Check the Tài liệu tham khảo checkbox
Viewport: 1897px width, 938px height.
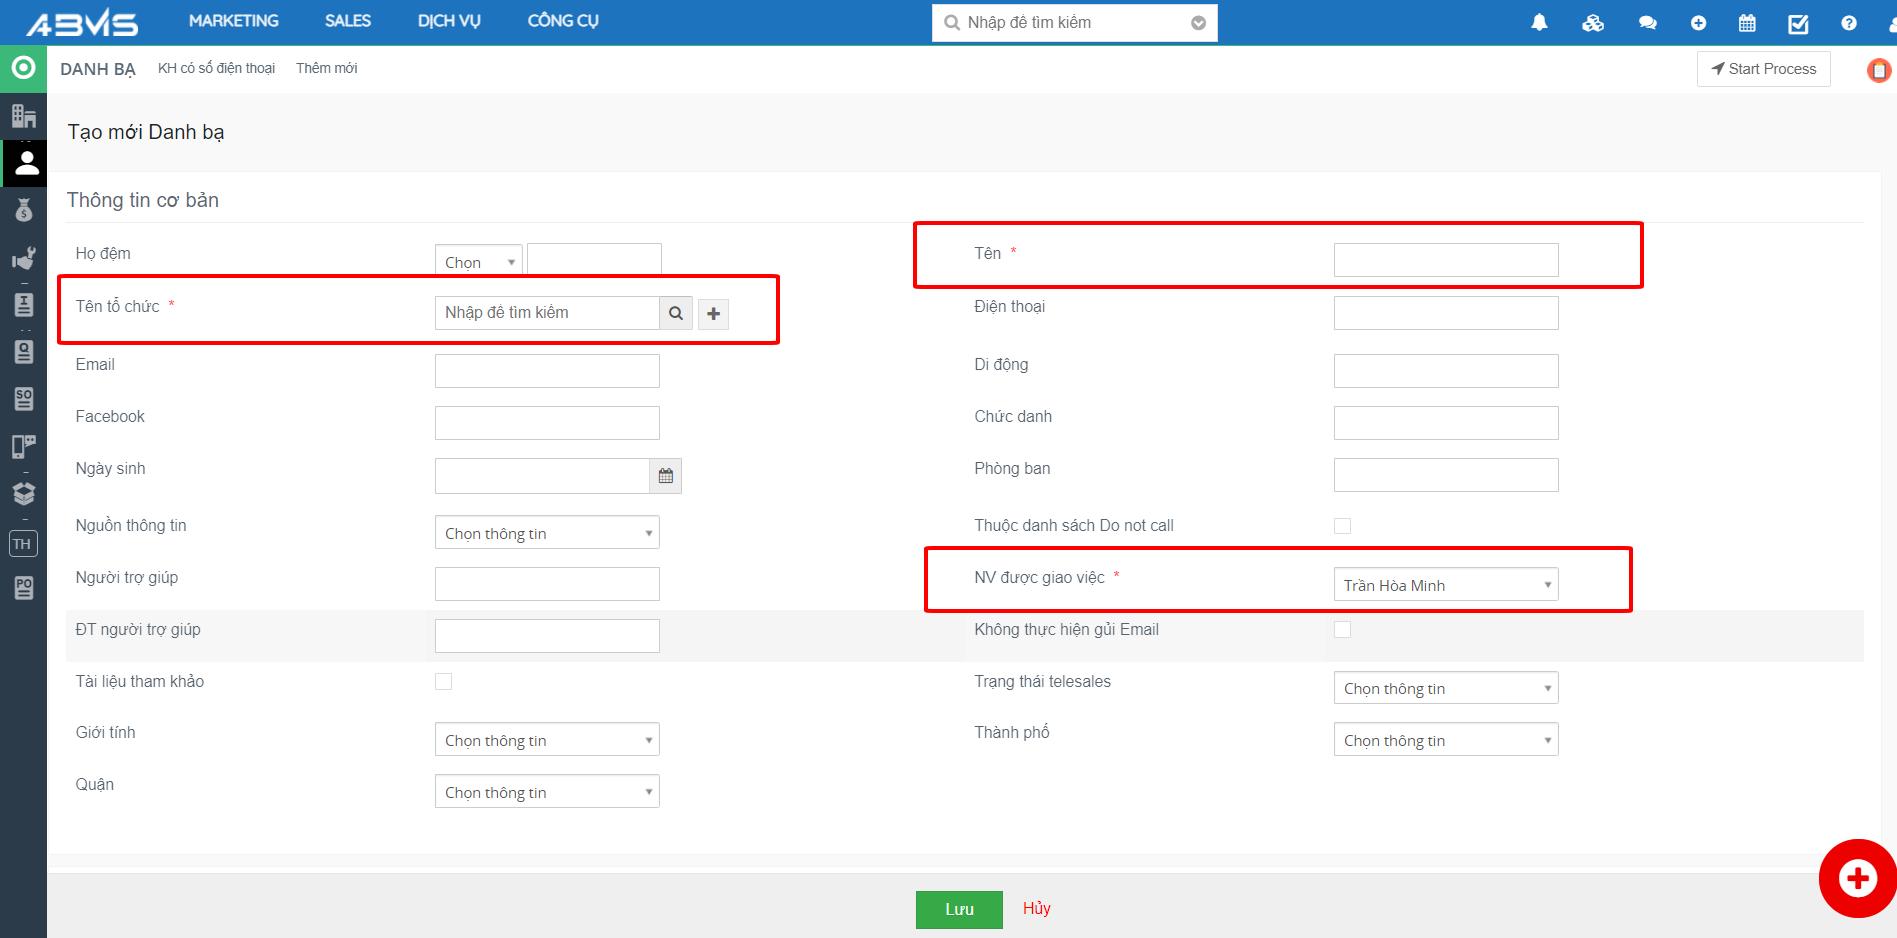point(443,682)
